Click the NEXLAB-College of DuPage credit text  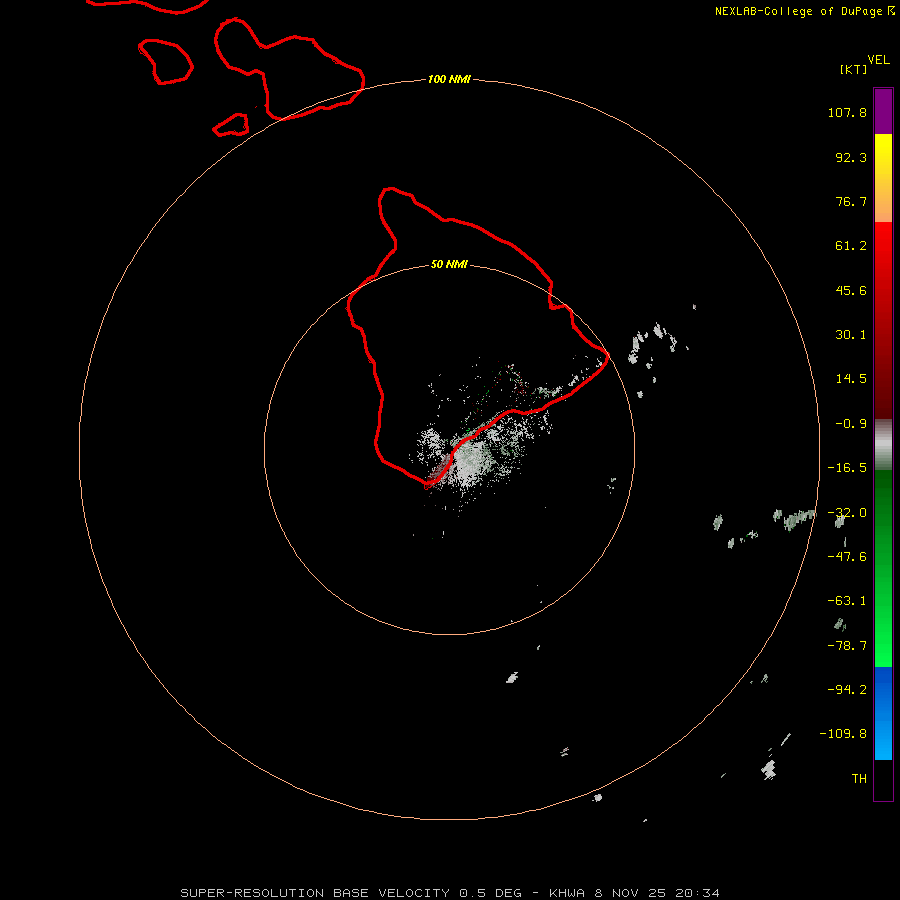coord(798,11)
